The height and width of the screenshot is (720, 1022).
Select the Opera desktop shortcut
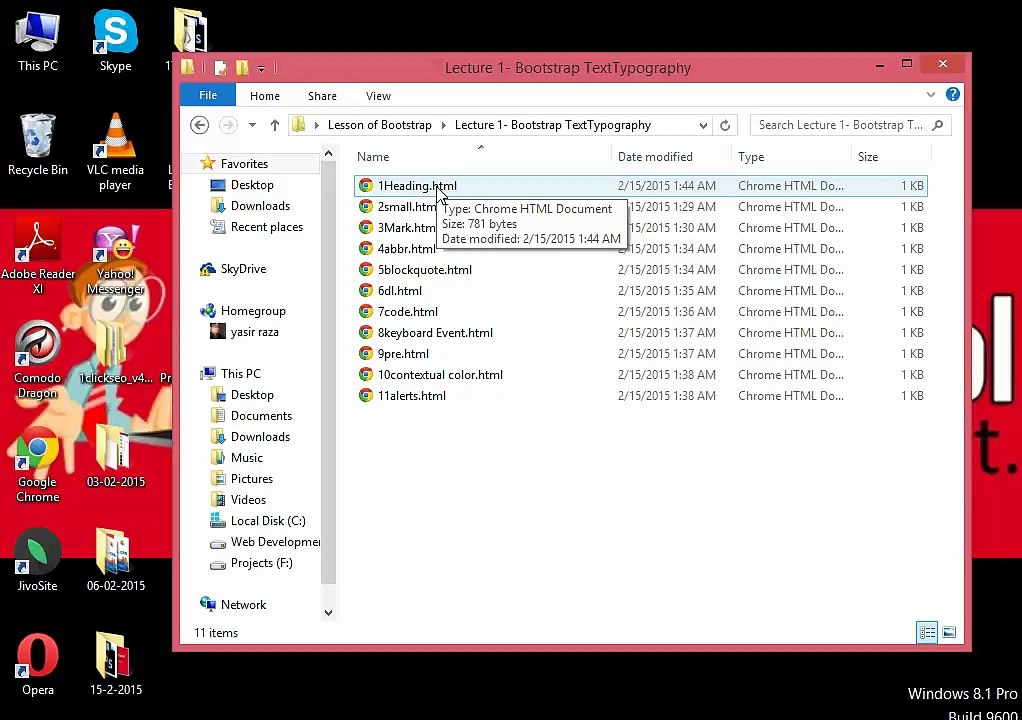pos(37,664)
